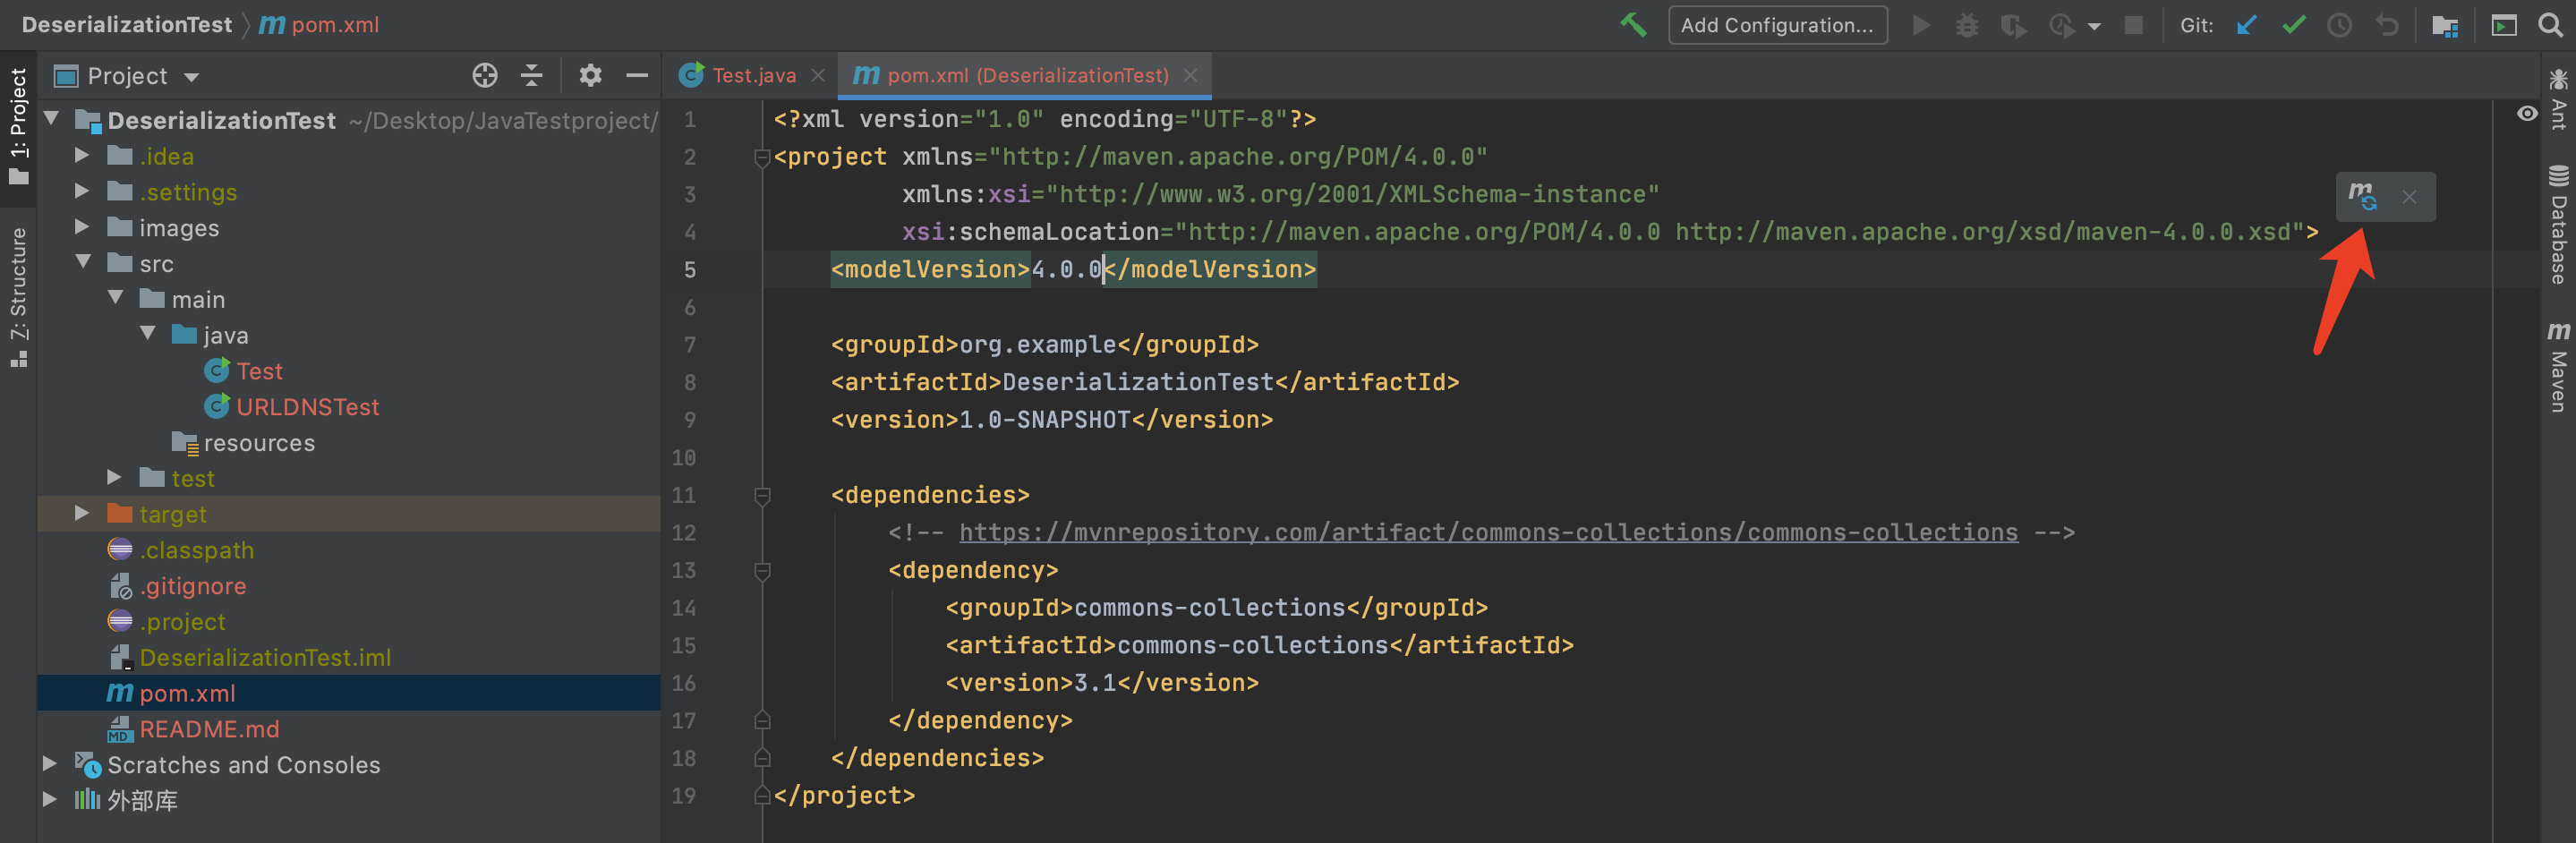Select the Test class file
This screenshot has height=843, width=2576.
click(x=259, y=371)
